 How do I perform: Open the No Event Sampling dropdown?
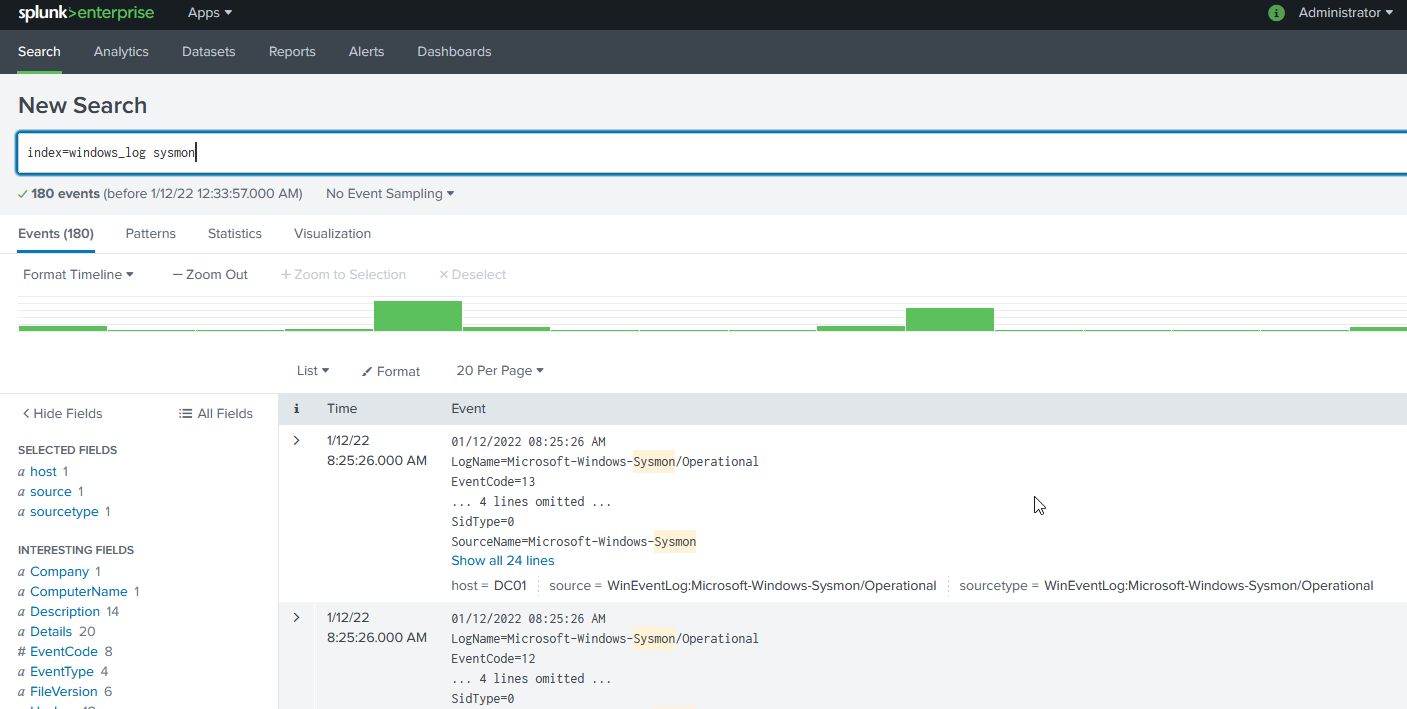point(390,193)
